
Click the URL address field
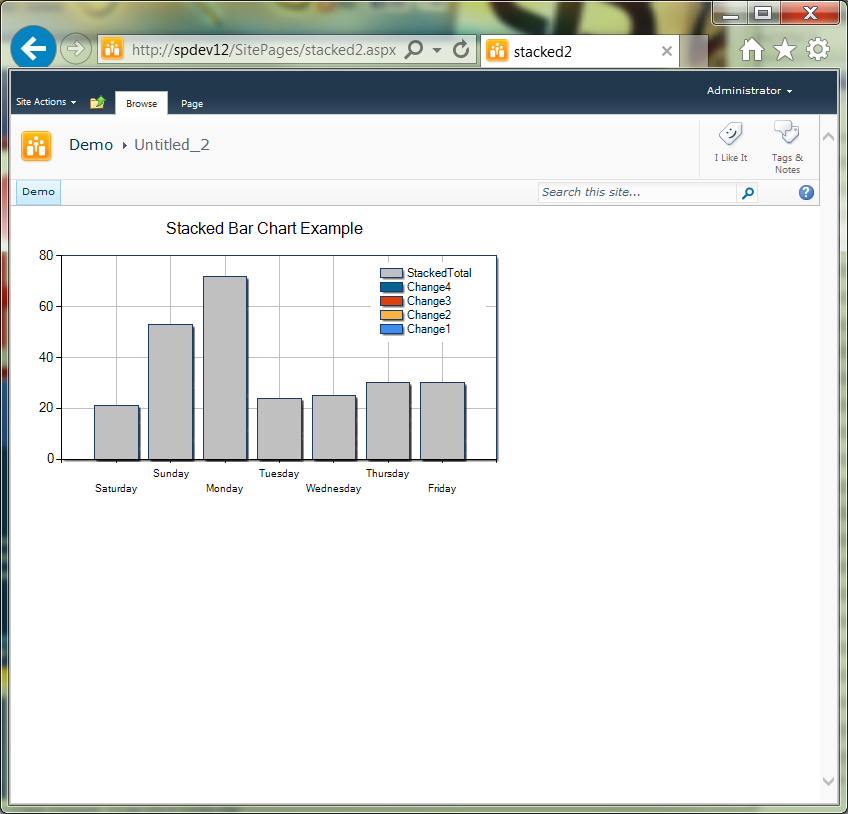pyautogui.click(x=263, y=50)
